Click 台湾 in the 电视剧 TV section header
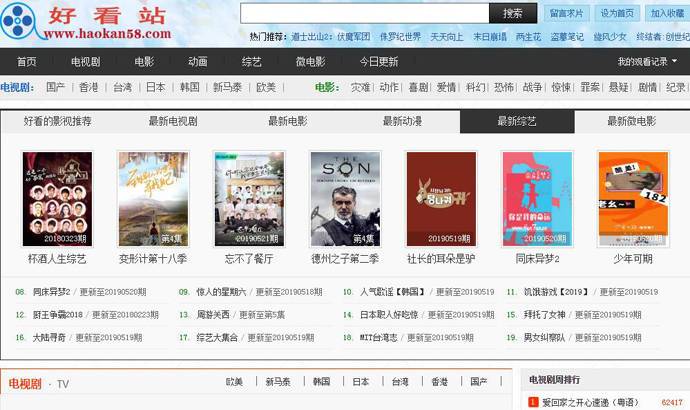The height and width of the screenshot is (410, 690). tap(400, 381)
